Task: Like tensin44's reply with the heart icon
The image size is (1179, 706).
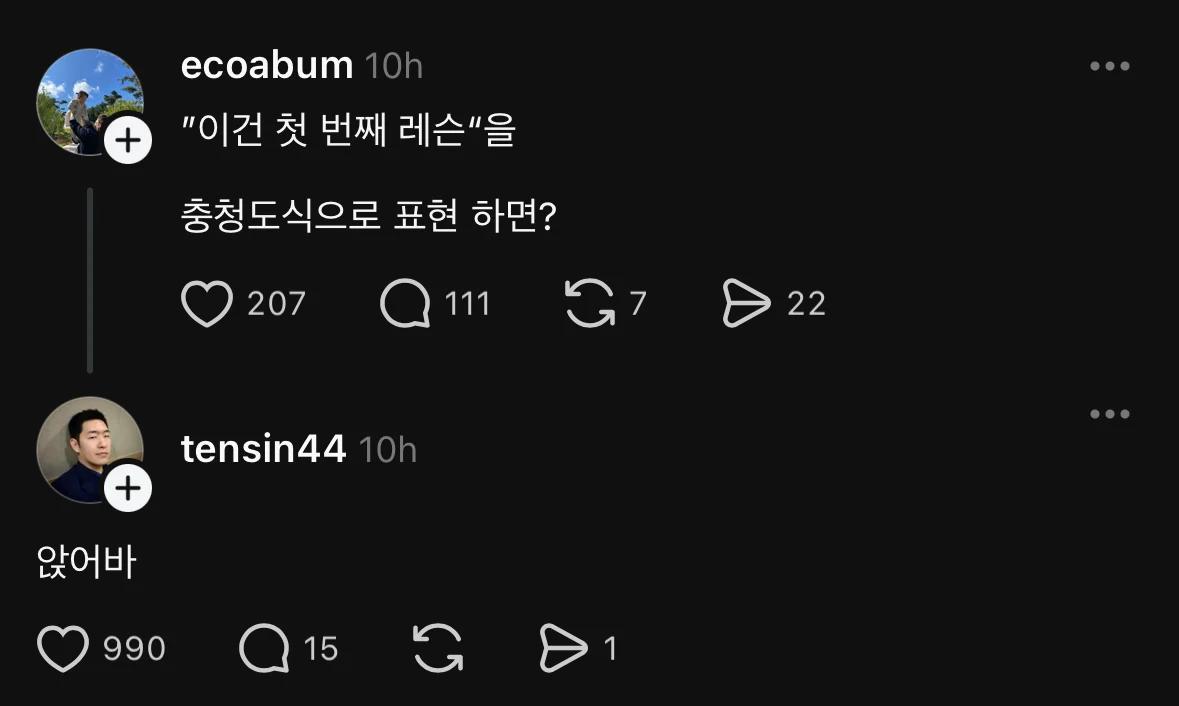Action: pos(62,648)
